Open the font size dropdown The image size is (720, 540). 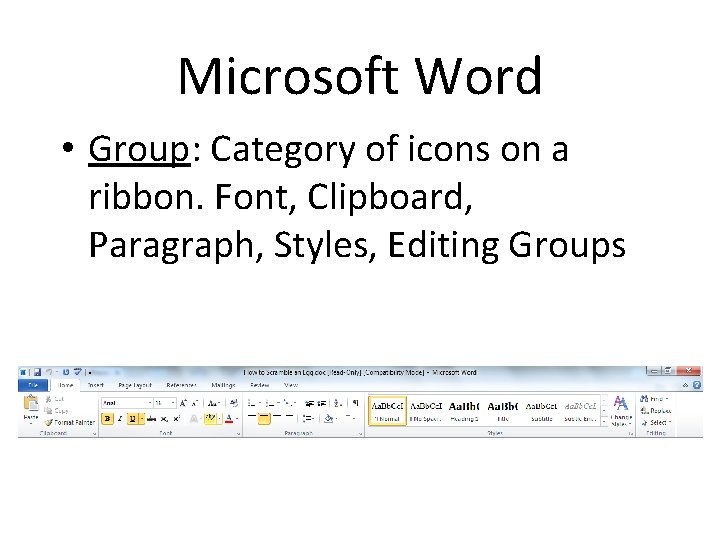point(173,403)
